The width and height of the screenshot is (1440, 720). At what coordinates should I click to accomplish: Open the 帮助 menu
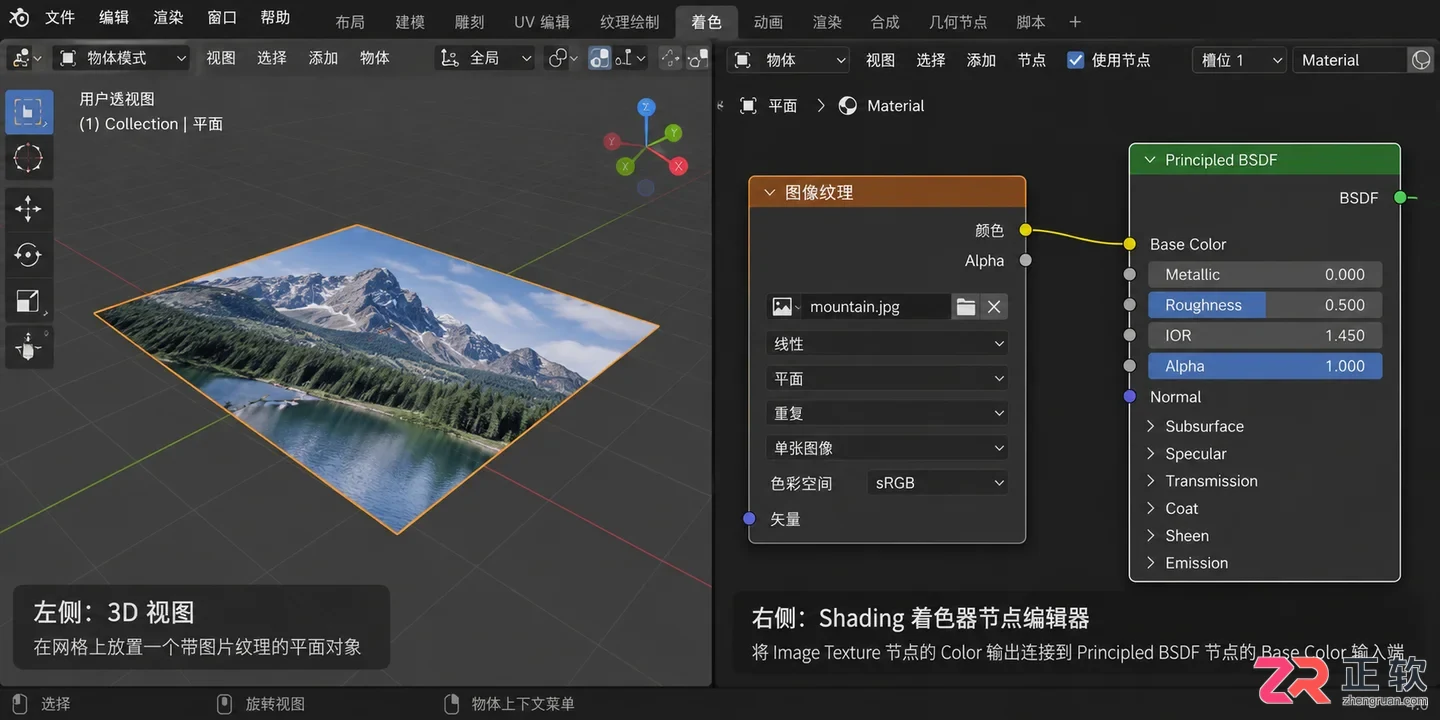(275, 18)
